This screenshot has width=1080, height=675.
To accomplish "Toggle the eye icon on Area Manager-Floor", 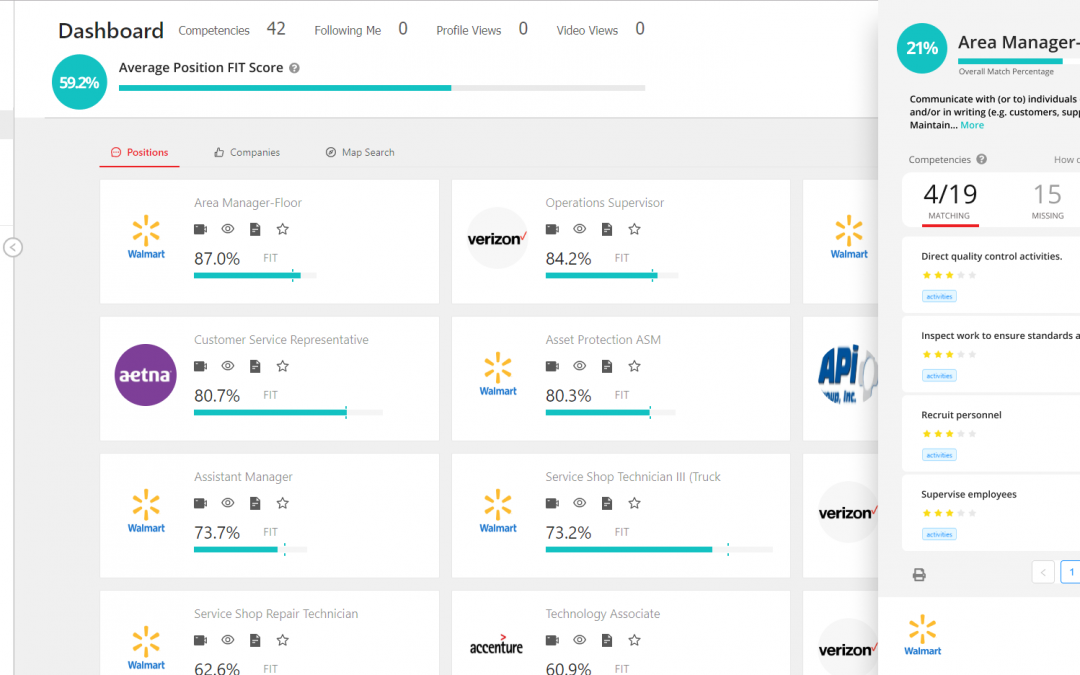I will click(x=228, y=229).
